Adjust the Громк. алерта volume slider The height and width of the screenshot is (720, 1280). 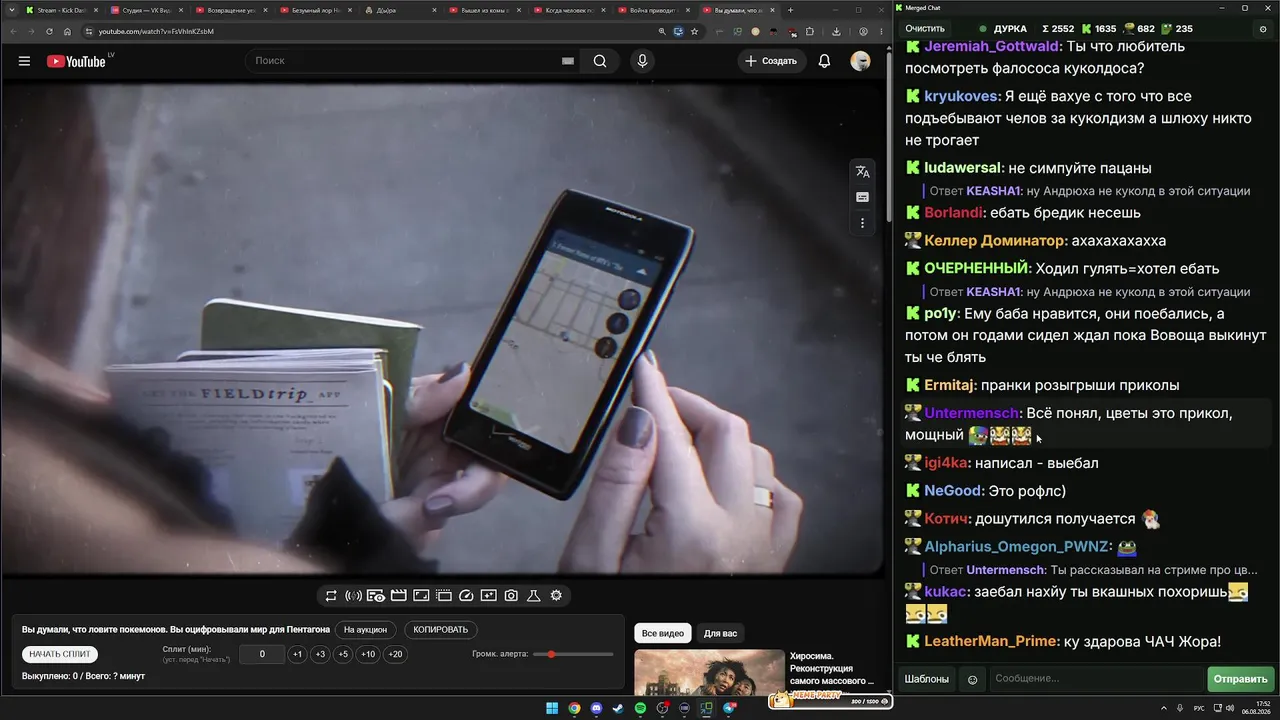(x=573, y=654)
